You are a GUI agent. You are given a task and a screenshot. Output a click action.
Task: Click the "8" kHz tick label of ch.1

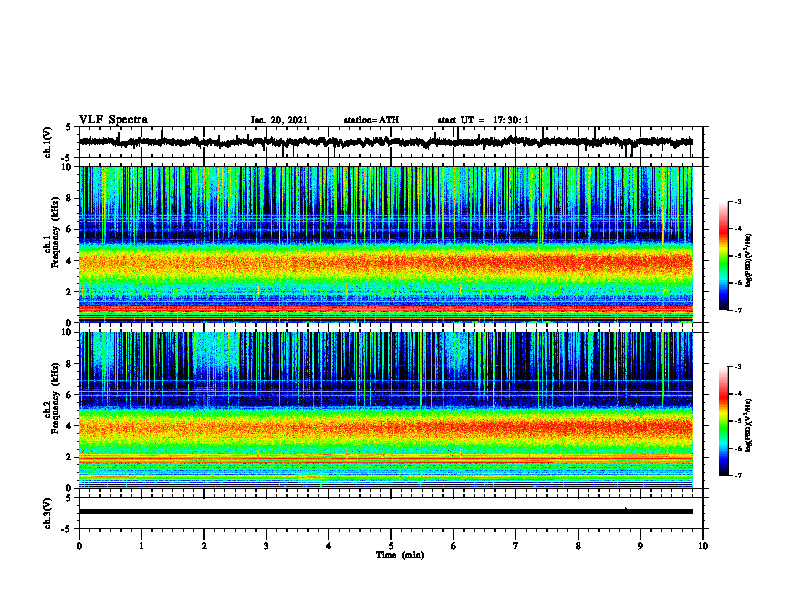pos(70,198)
